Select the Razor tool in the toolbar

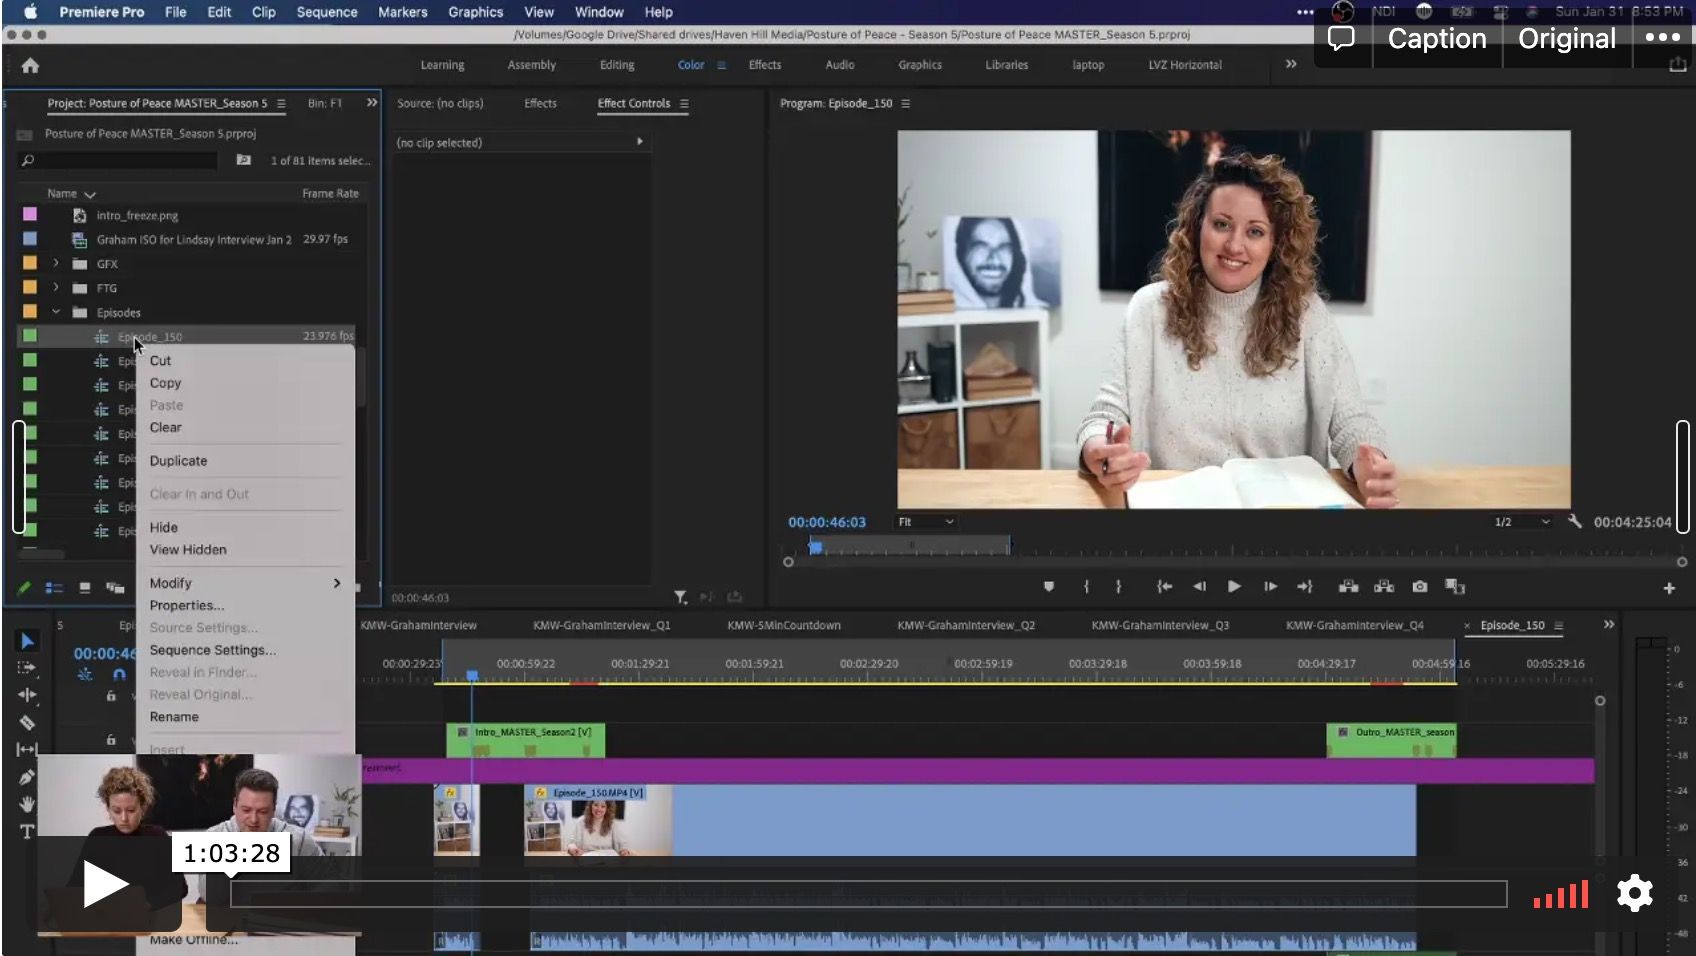pyautogui.click(x=27, y=722)
